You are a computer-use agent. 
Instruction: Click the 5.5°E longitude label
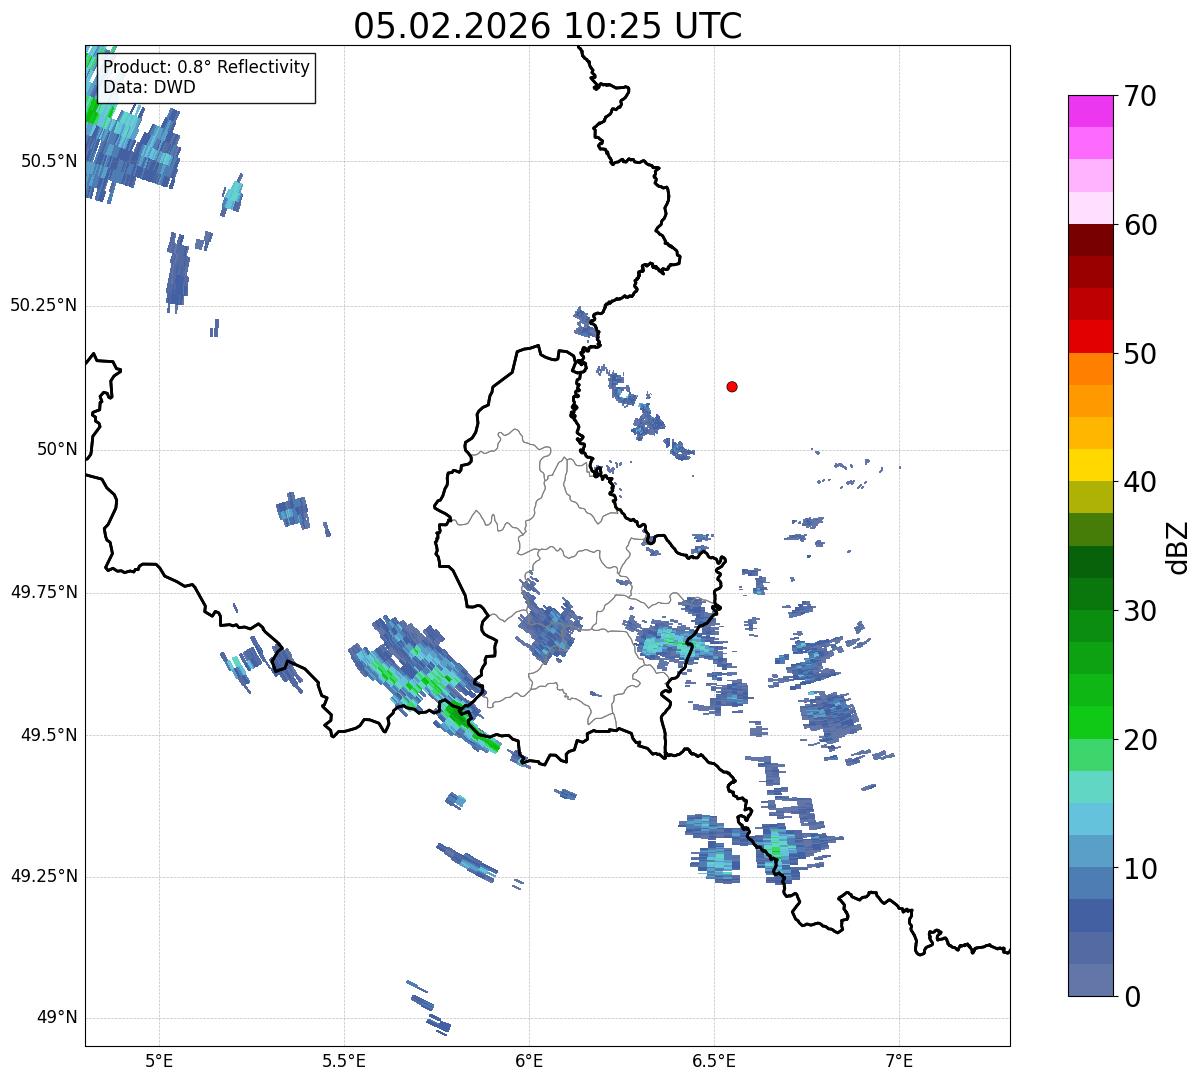344,1060
